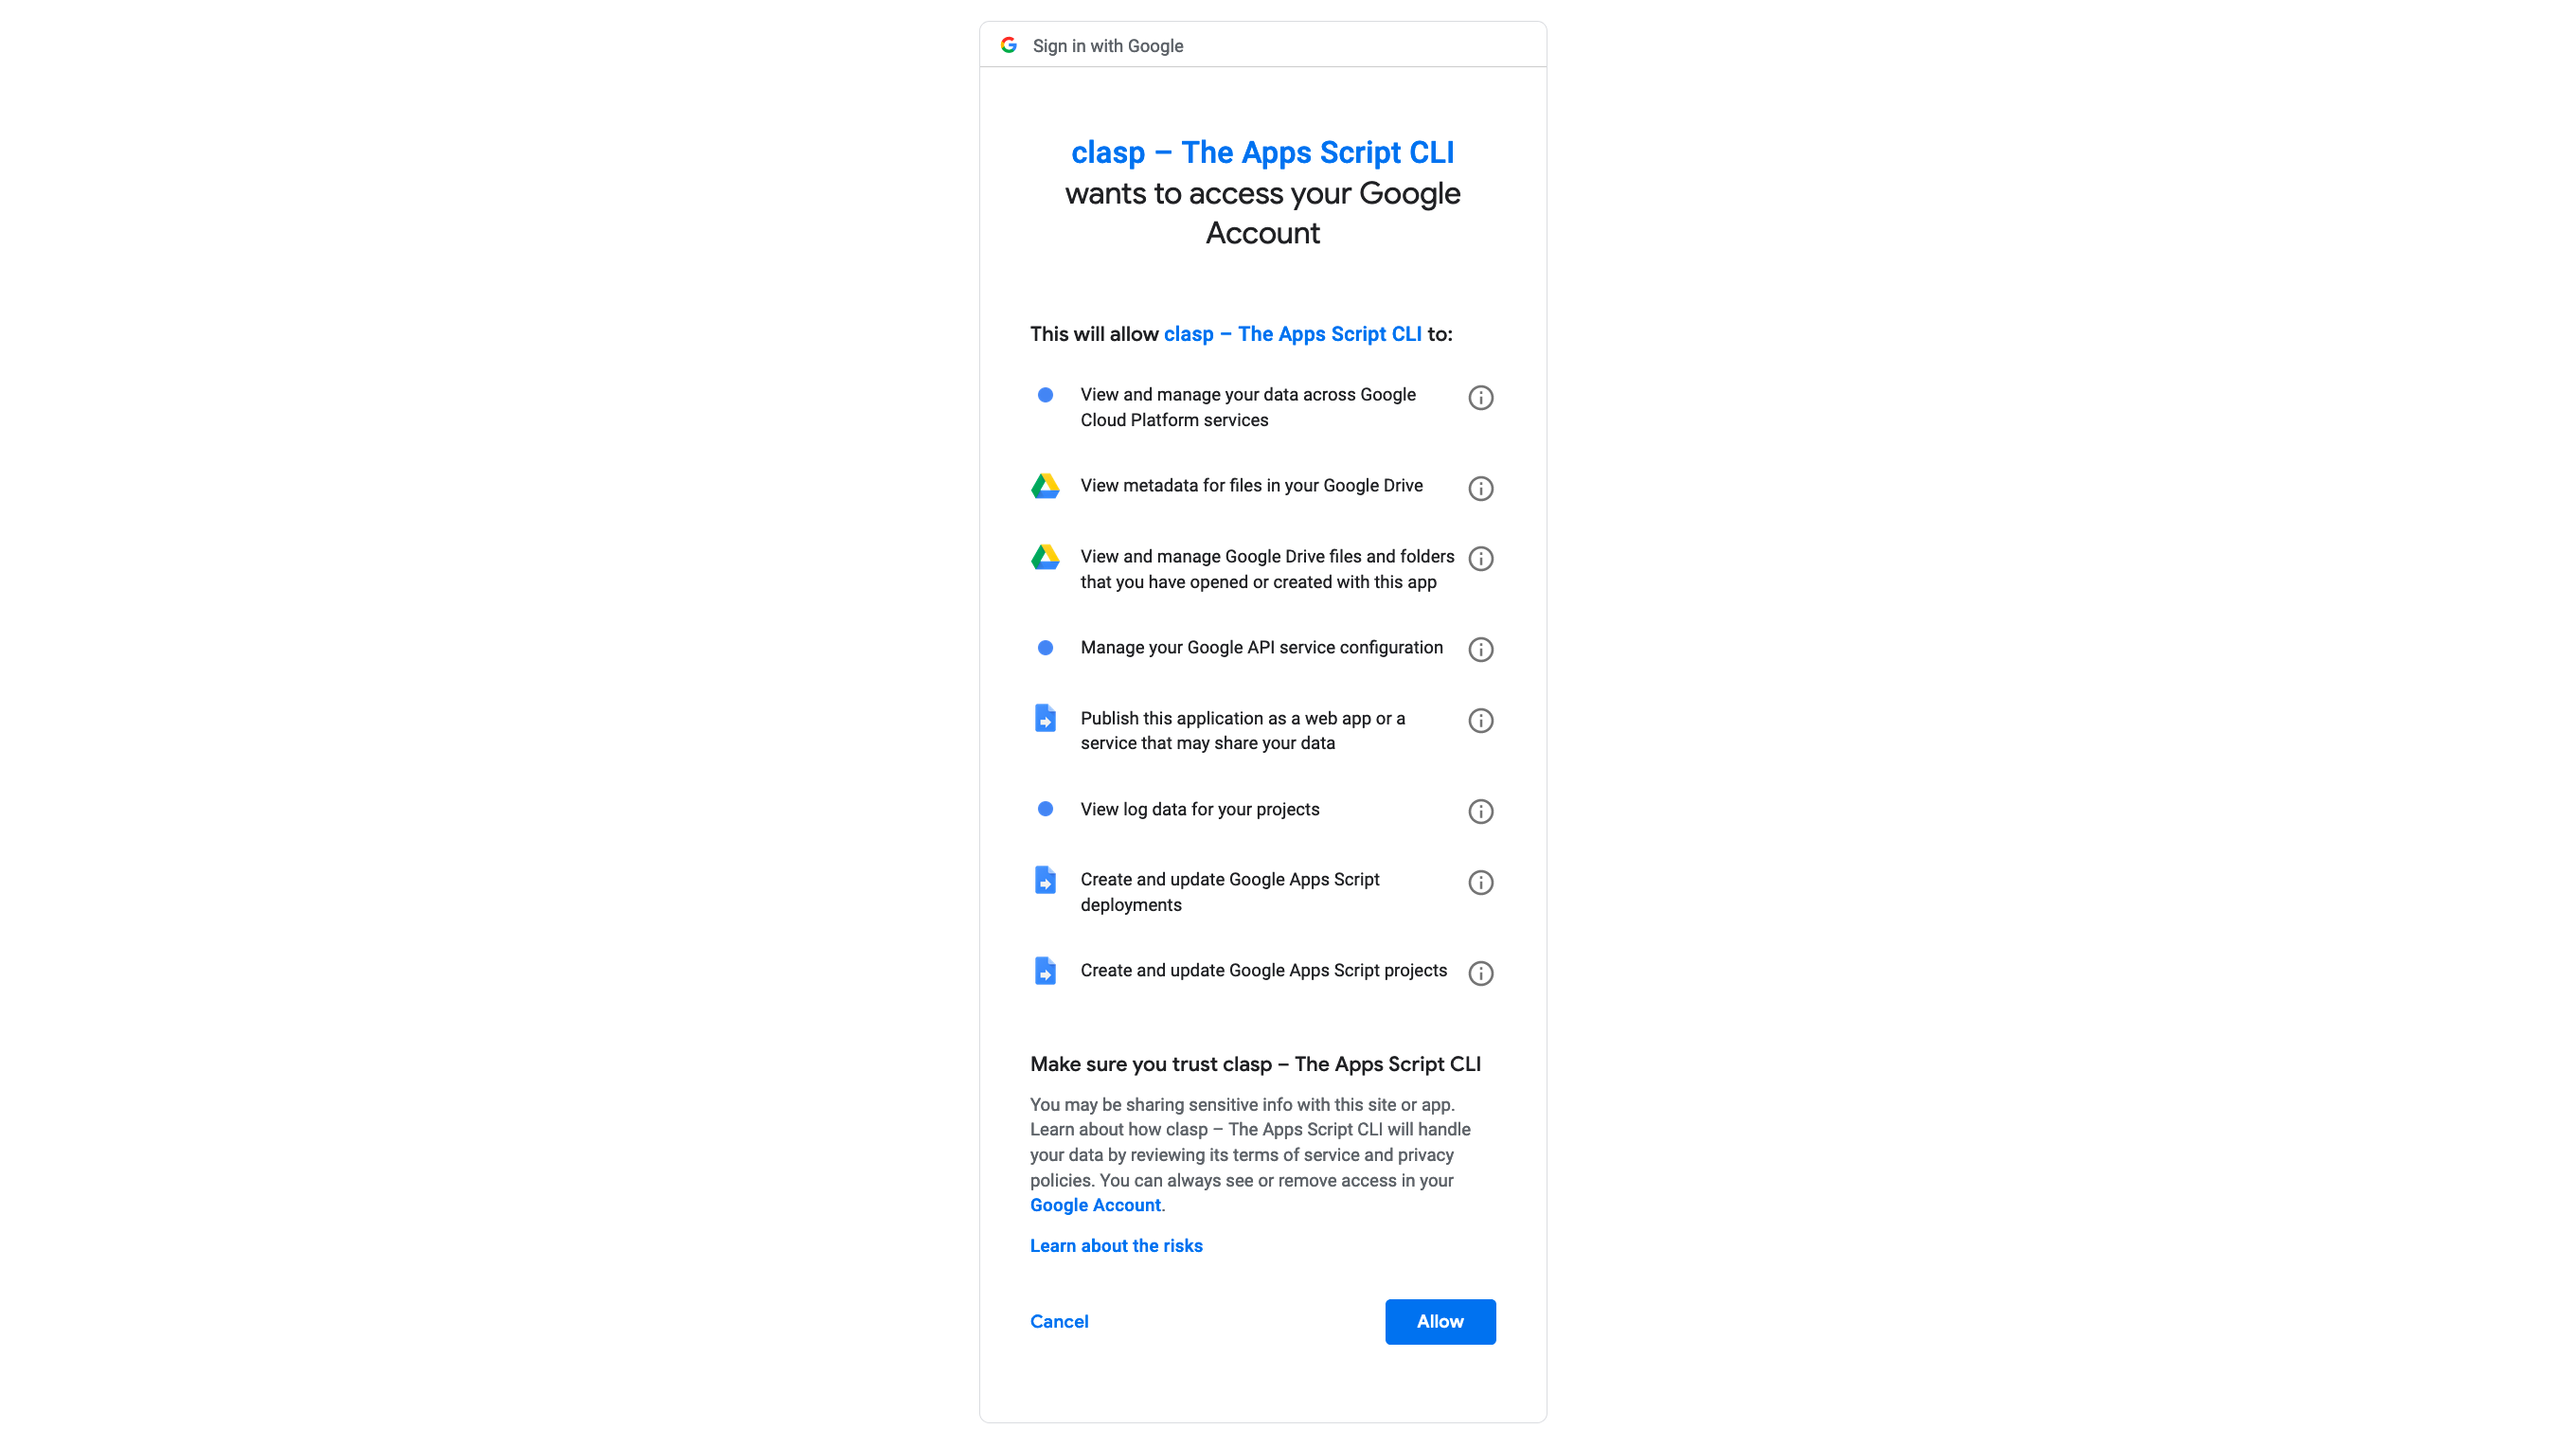This screenshot has height=1447, width=2576.
Task: Click the Apps Script projects info icon
Action: point(1481,972)
